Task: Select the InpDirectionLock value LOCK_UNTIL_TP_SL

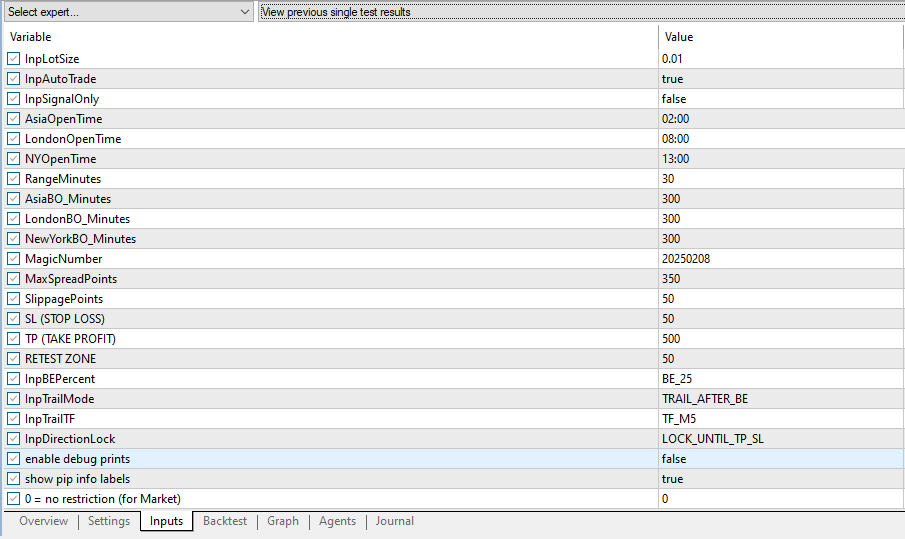Action: click(x=711, y=439)
